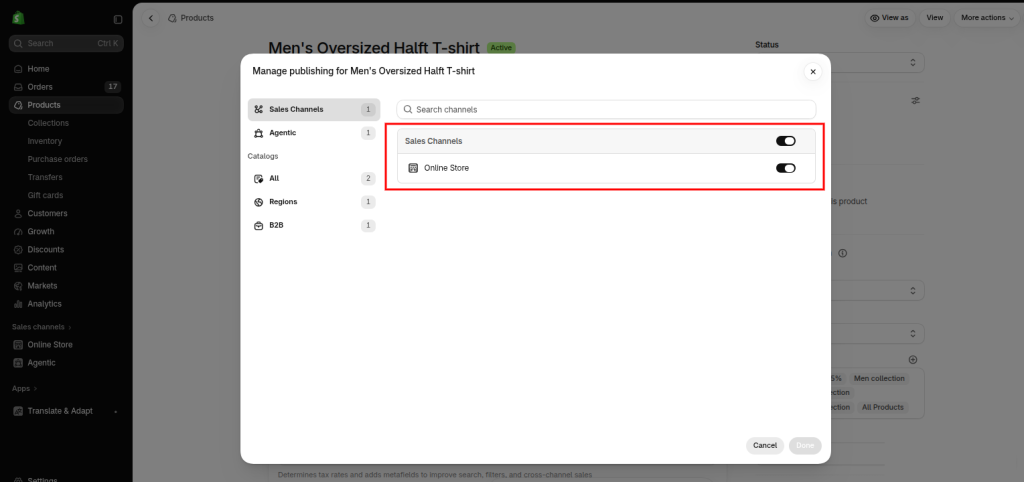Click the Growth icon in sidebar
Screen dimensions: 1024x482
coord(18,232)
